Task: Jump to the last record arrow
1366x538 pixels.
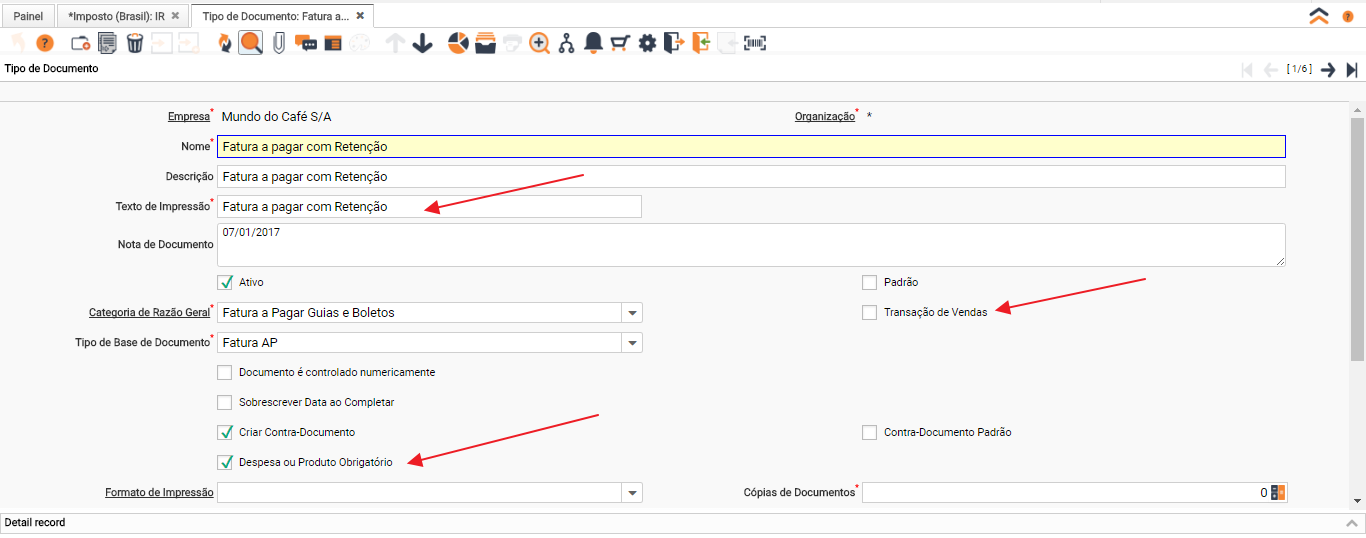Action: [1352, 69]
